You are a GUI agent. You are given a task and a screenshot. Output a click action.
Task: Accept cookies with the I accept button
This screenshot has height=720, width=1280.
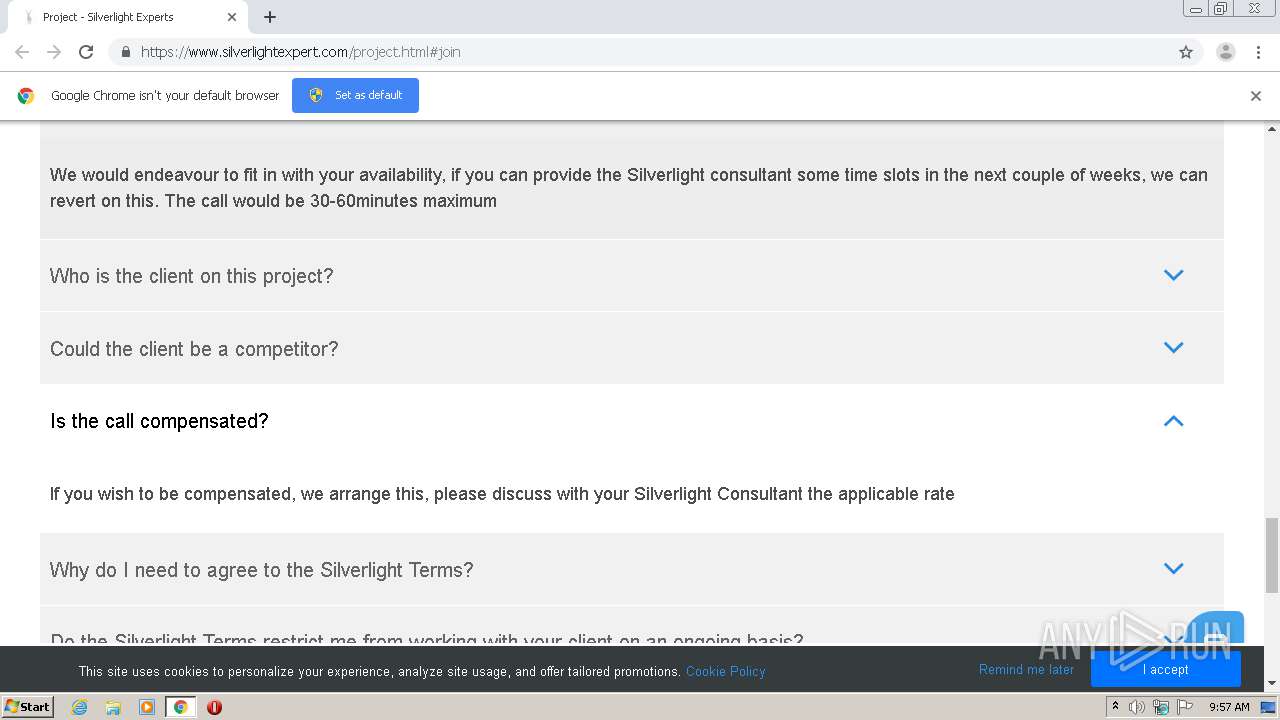click(1165, 670)
